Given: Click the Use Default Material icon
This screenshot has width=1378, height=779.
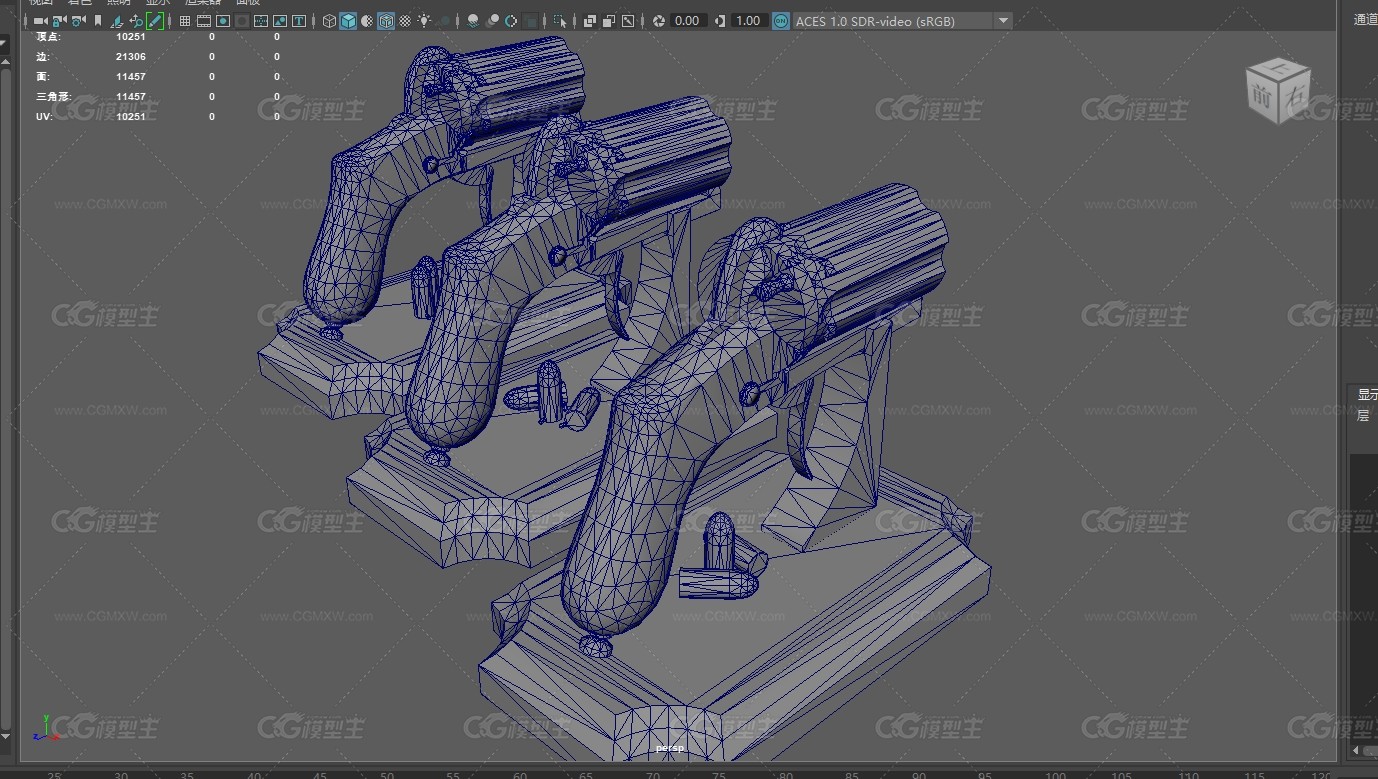Looking at the screenshot, I should pos(367,20).
